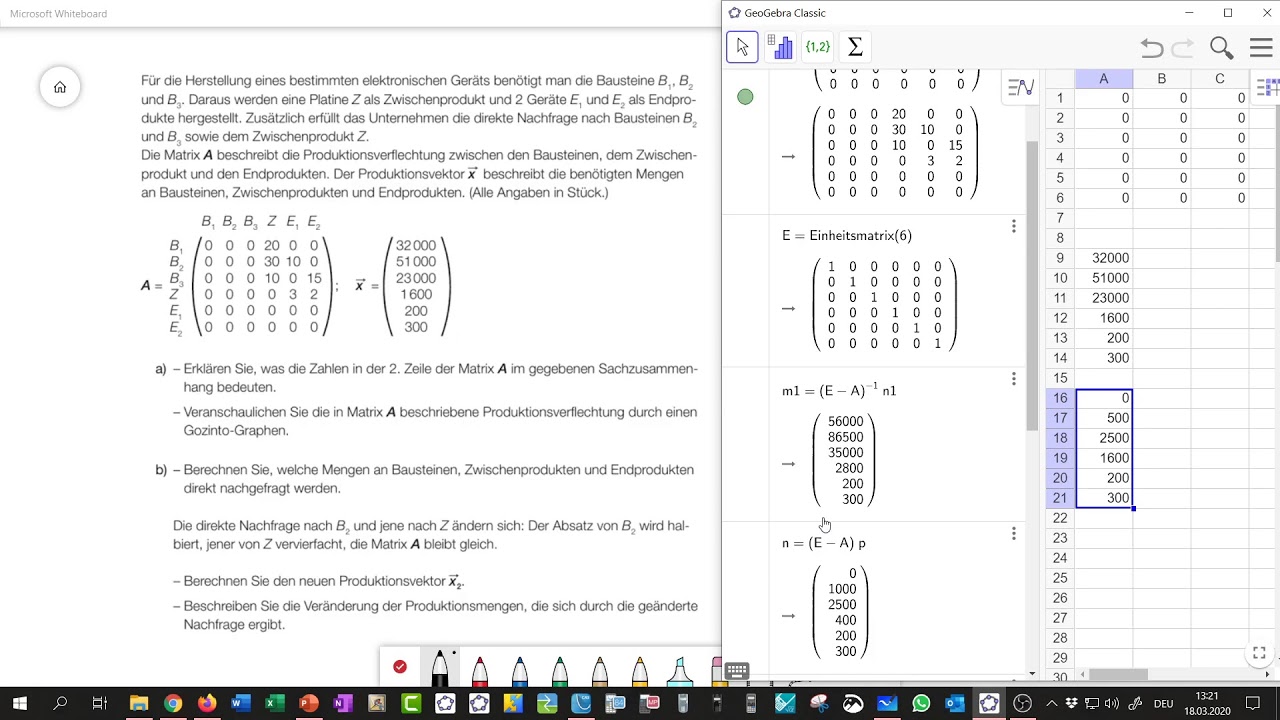
Task: Select the Move arrow tool in GeoGebra
Action: tap(742, 47)
